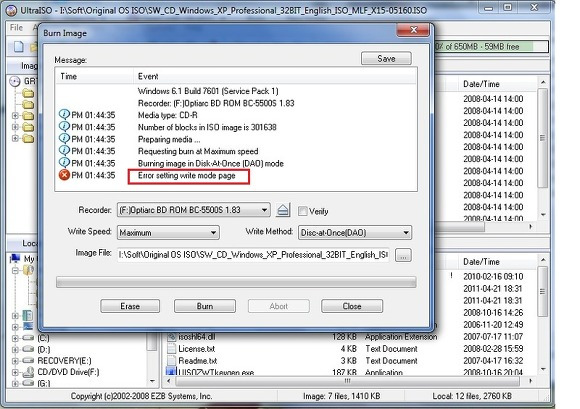Click the Readme.txt file icon

171,361
